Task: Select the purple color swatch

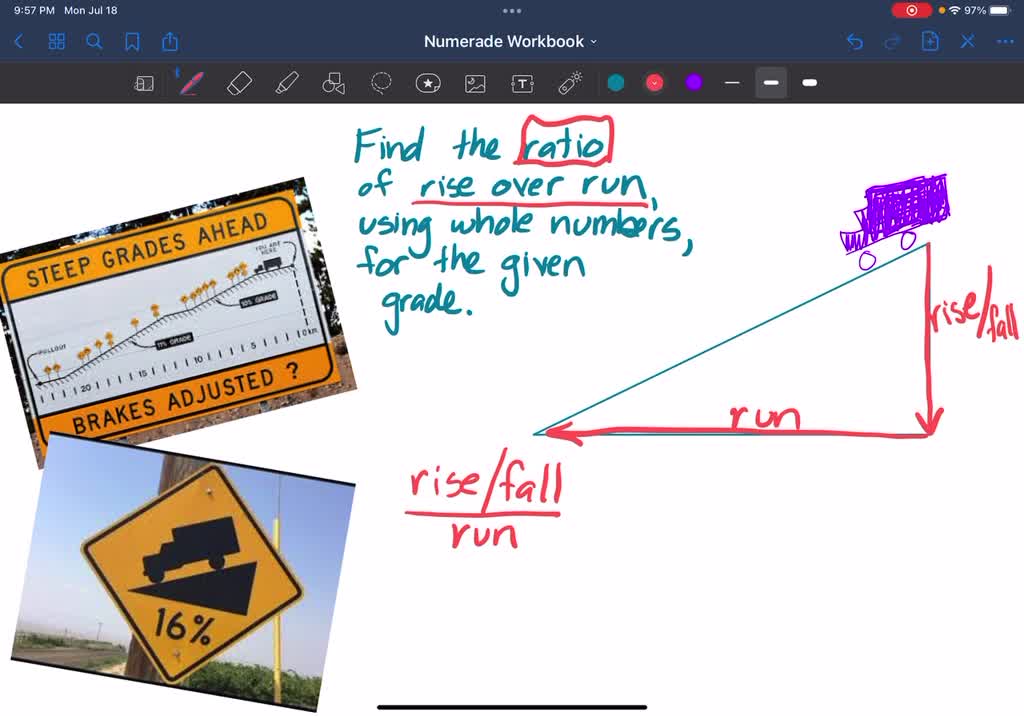Action: coord(693,83)
